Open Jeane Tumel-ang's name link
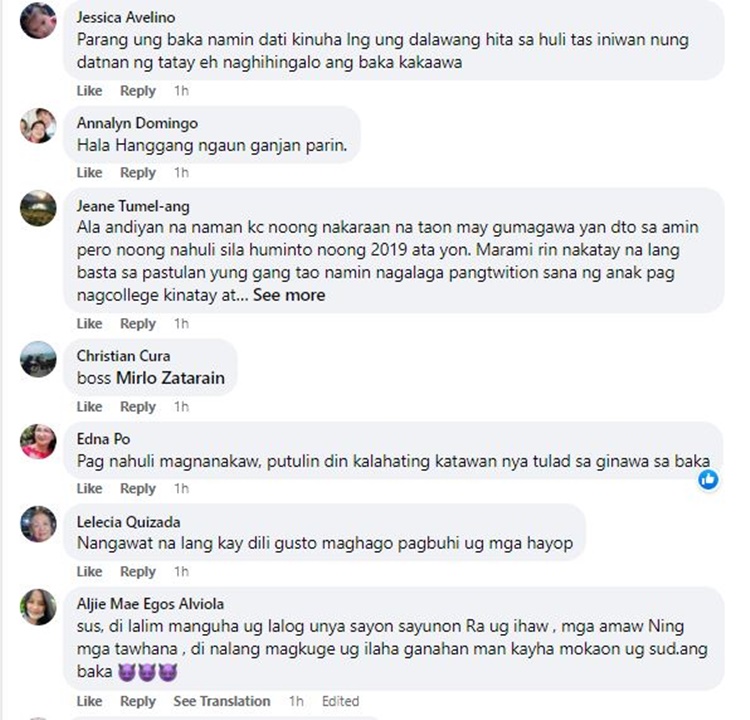Image resolution: width=750 pixels, height=720 pixels. [133, 206]
